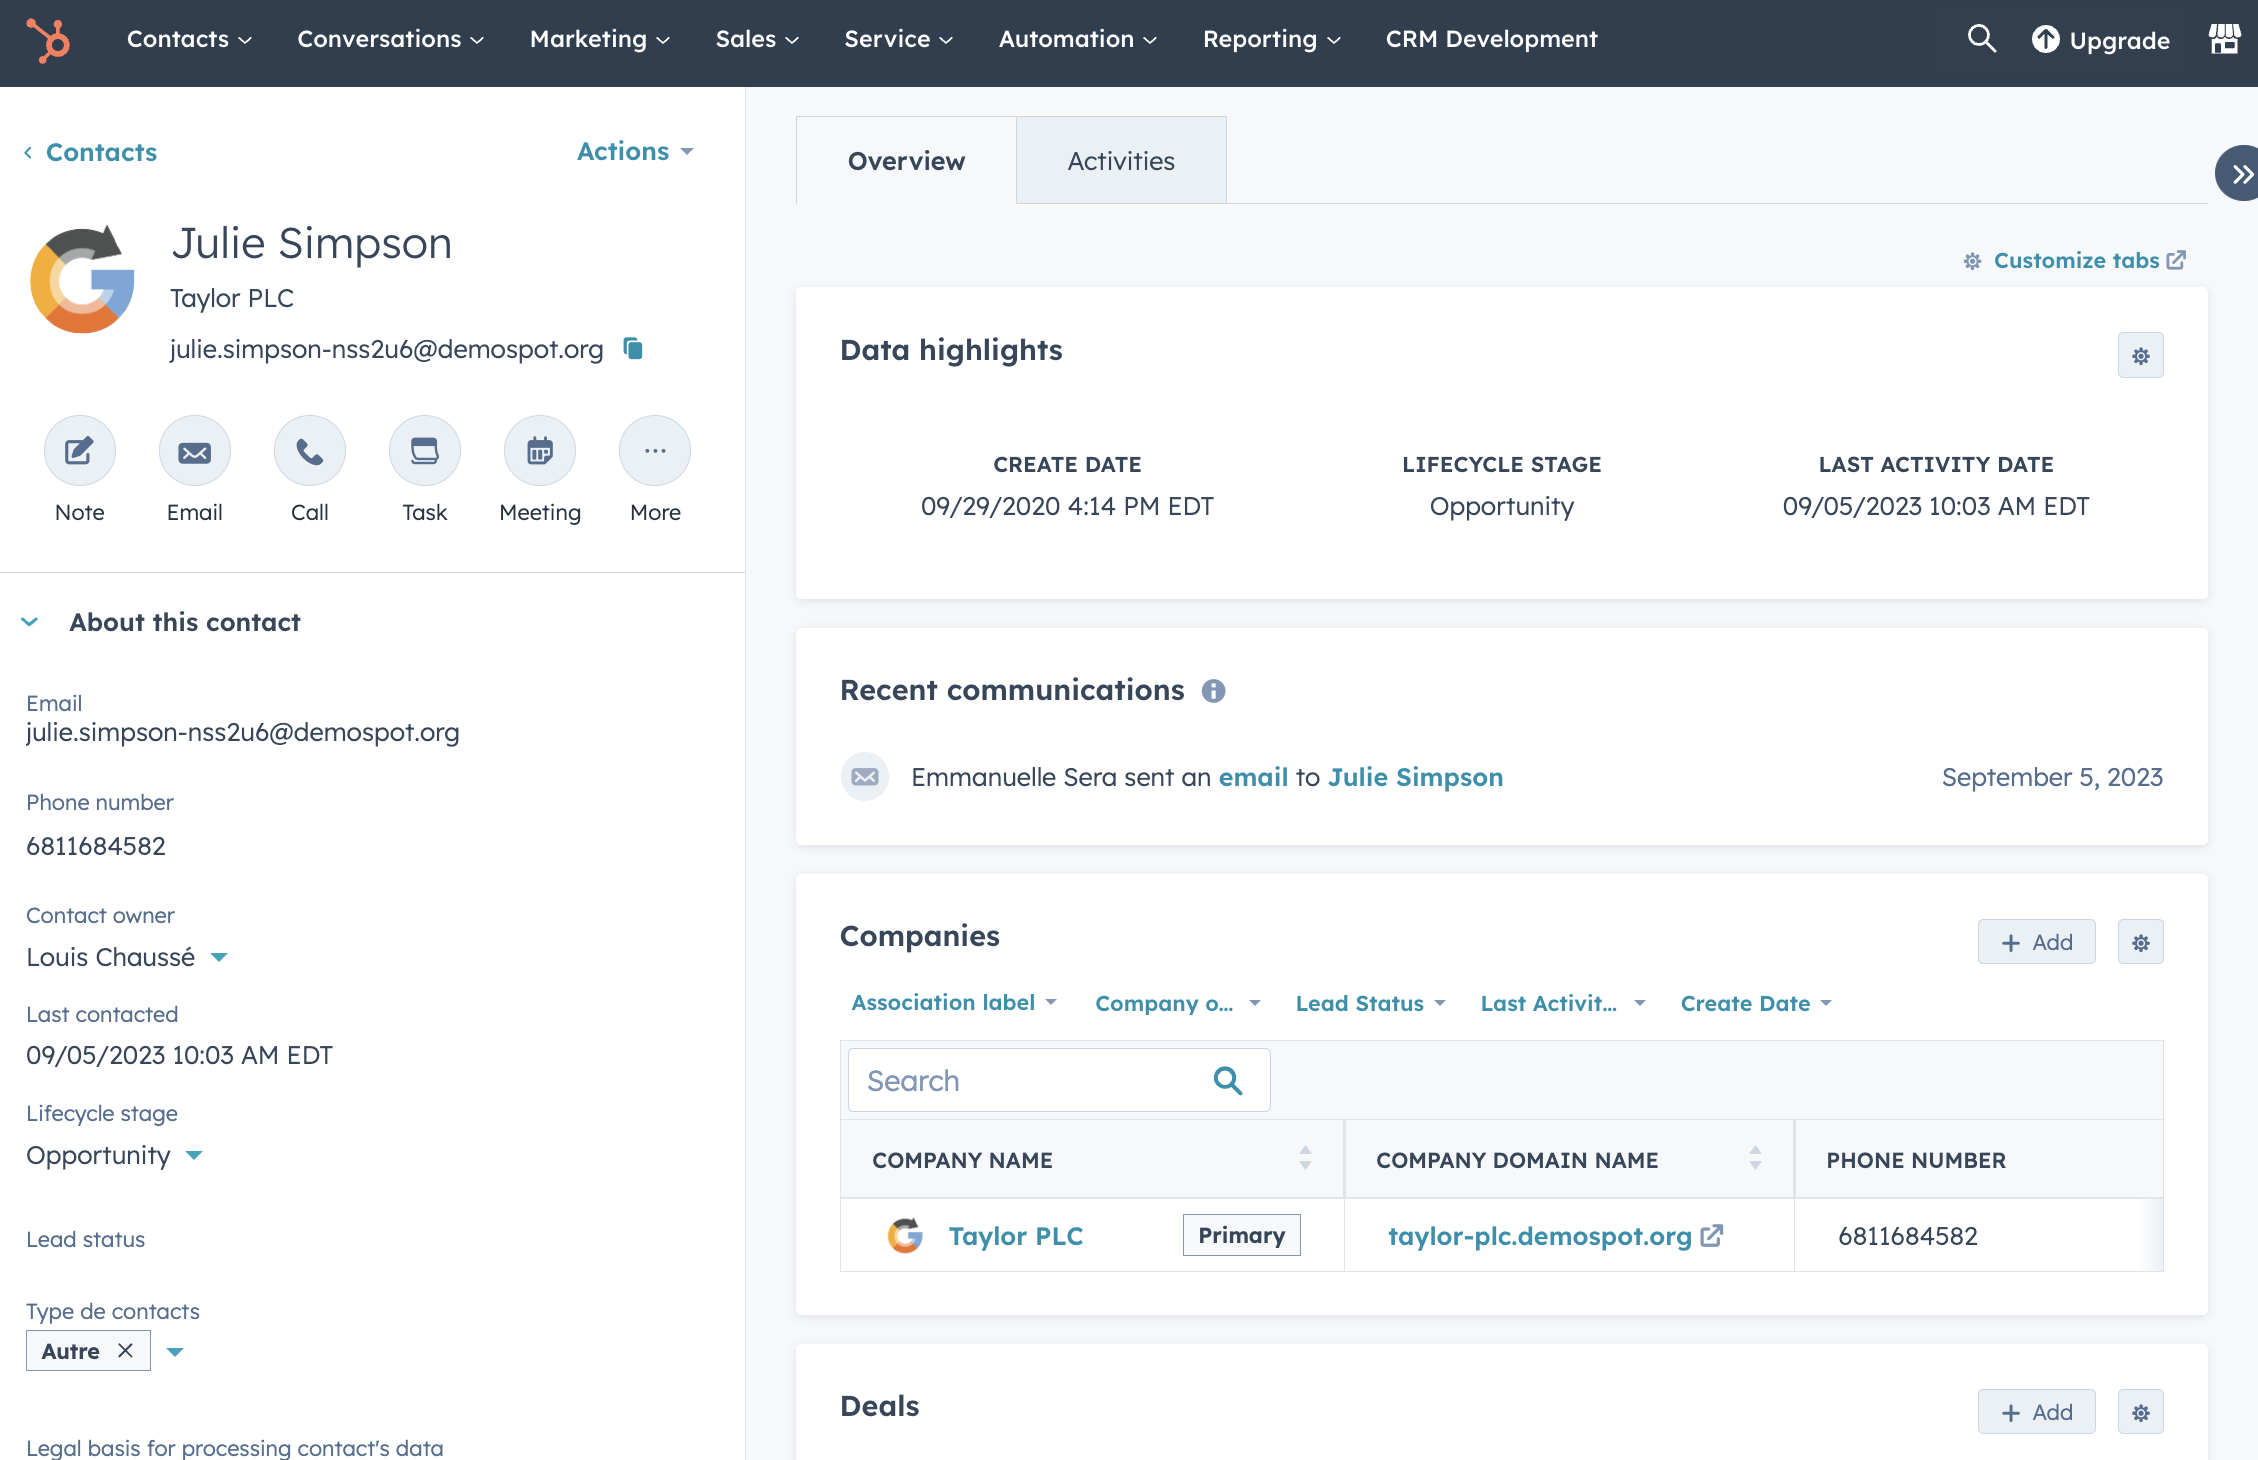Open the Actions dropdown
Viewport: 2258px width, 1460px height.
click(634, 151)
